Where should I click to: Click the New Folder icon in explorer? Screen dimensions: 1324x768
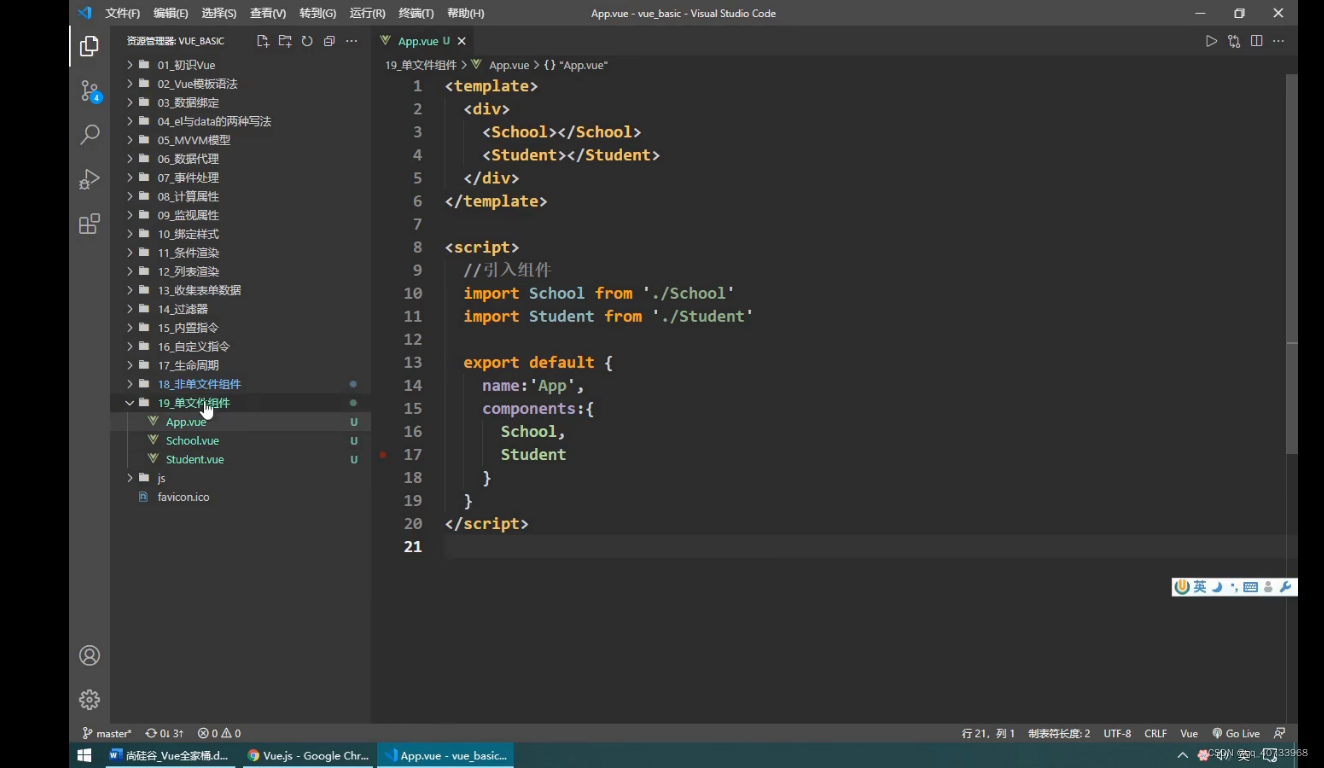click(285, 41)
